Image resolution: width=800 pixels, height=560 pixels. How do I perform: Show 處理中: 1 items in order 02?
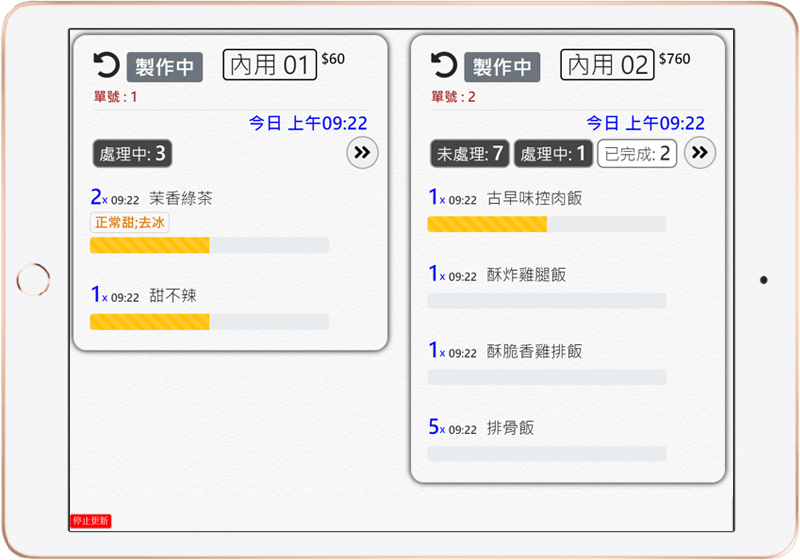click(553, 154)
